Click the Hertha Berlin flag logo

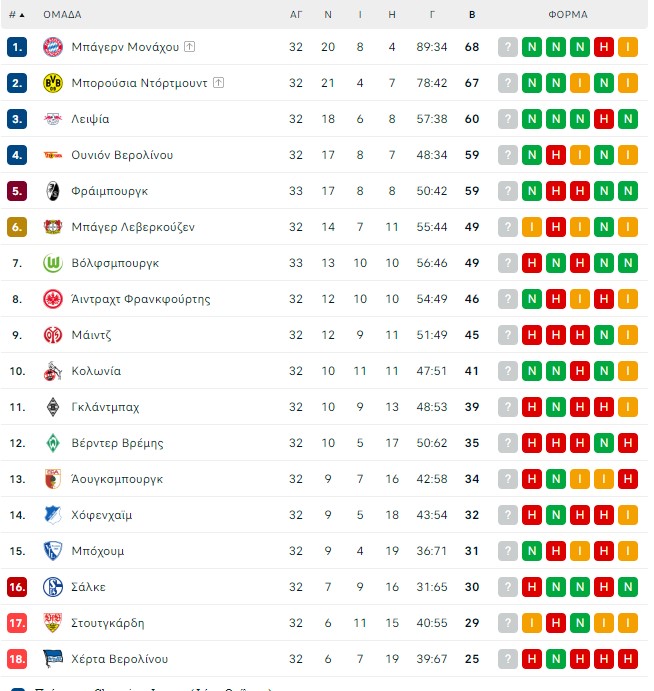(52, 659)
